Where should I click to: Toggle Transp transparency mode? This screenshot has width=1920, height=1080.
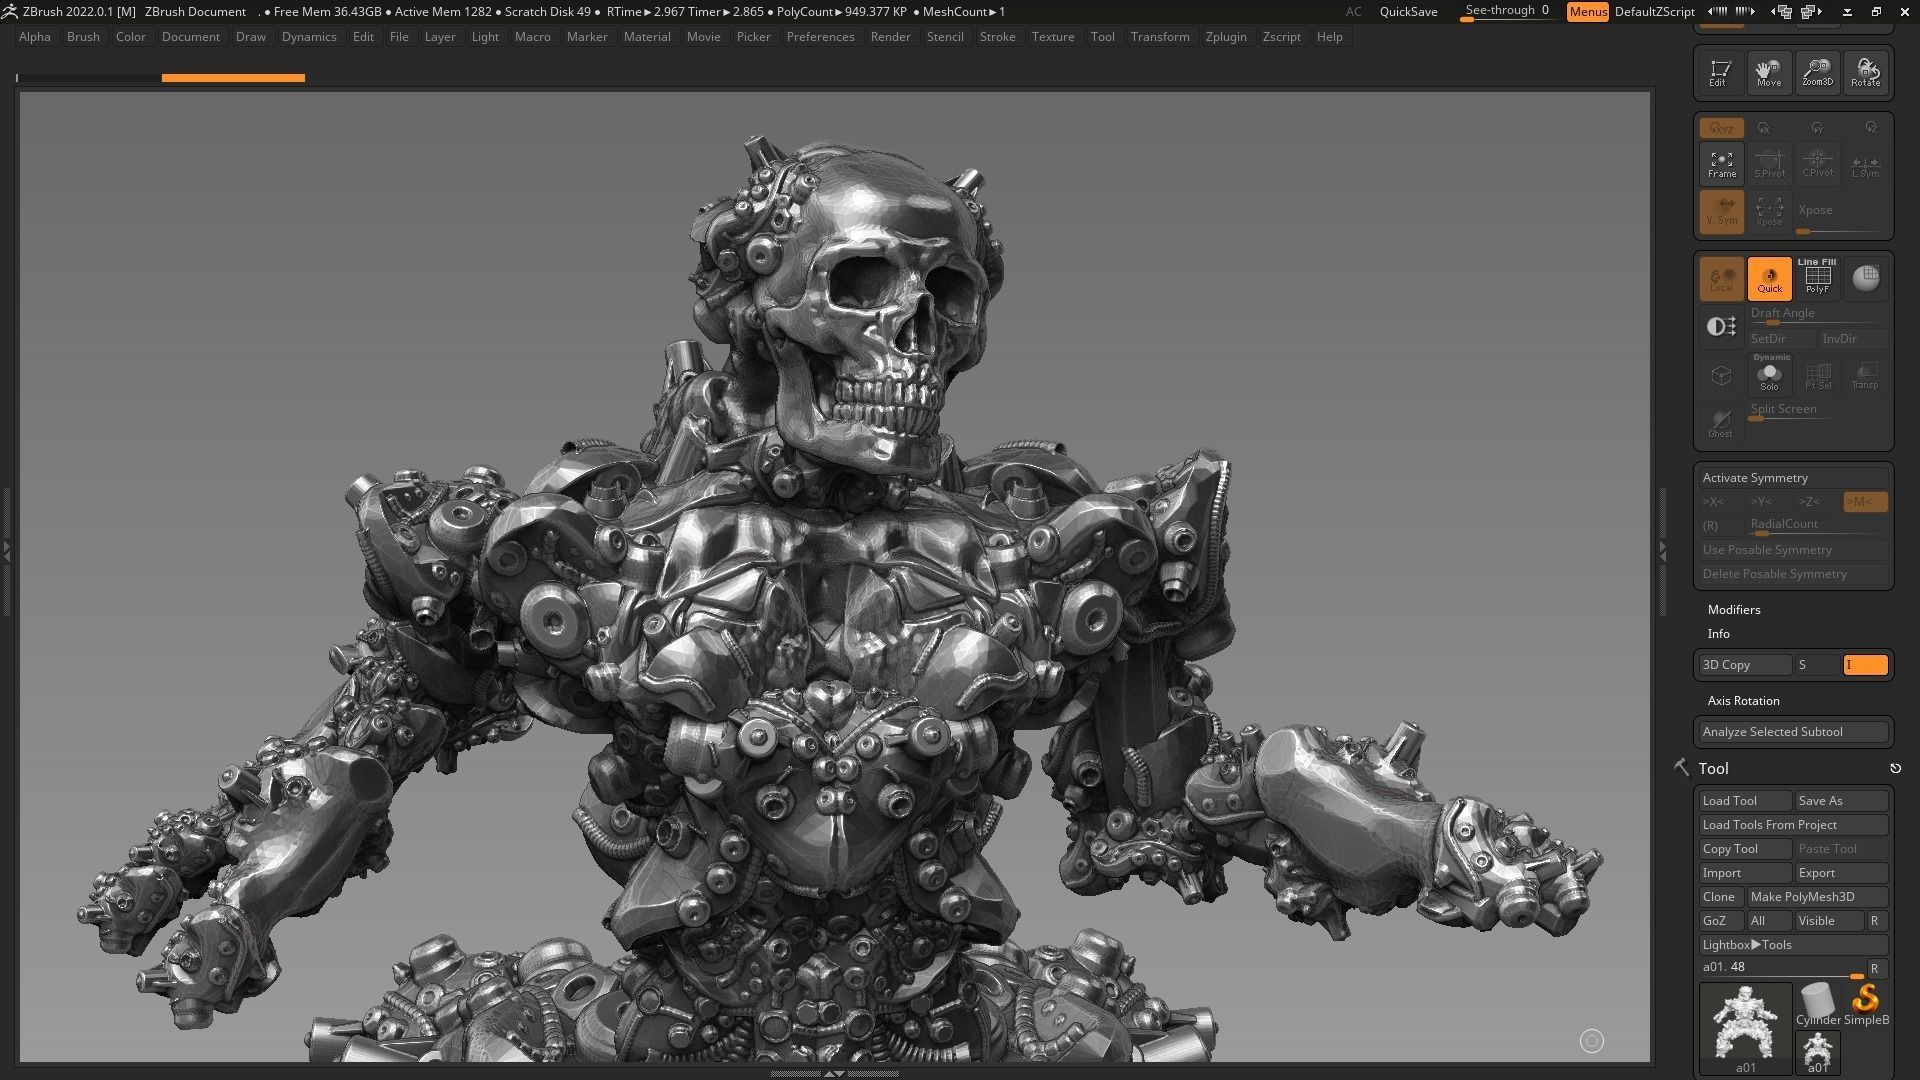[1865, 375]
